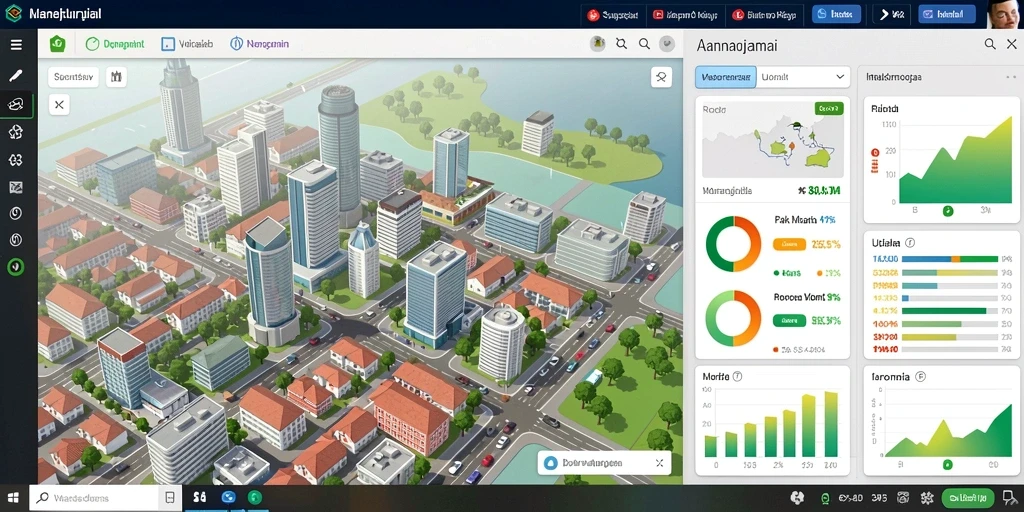
Task: Select the pen tool in sidebar
Action: [x=16, y=76]
